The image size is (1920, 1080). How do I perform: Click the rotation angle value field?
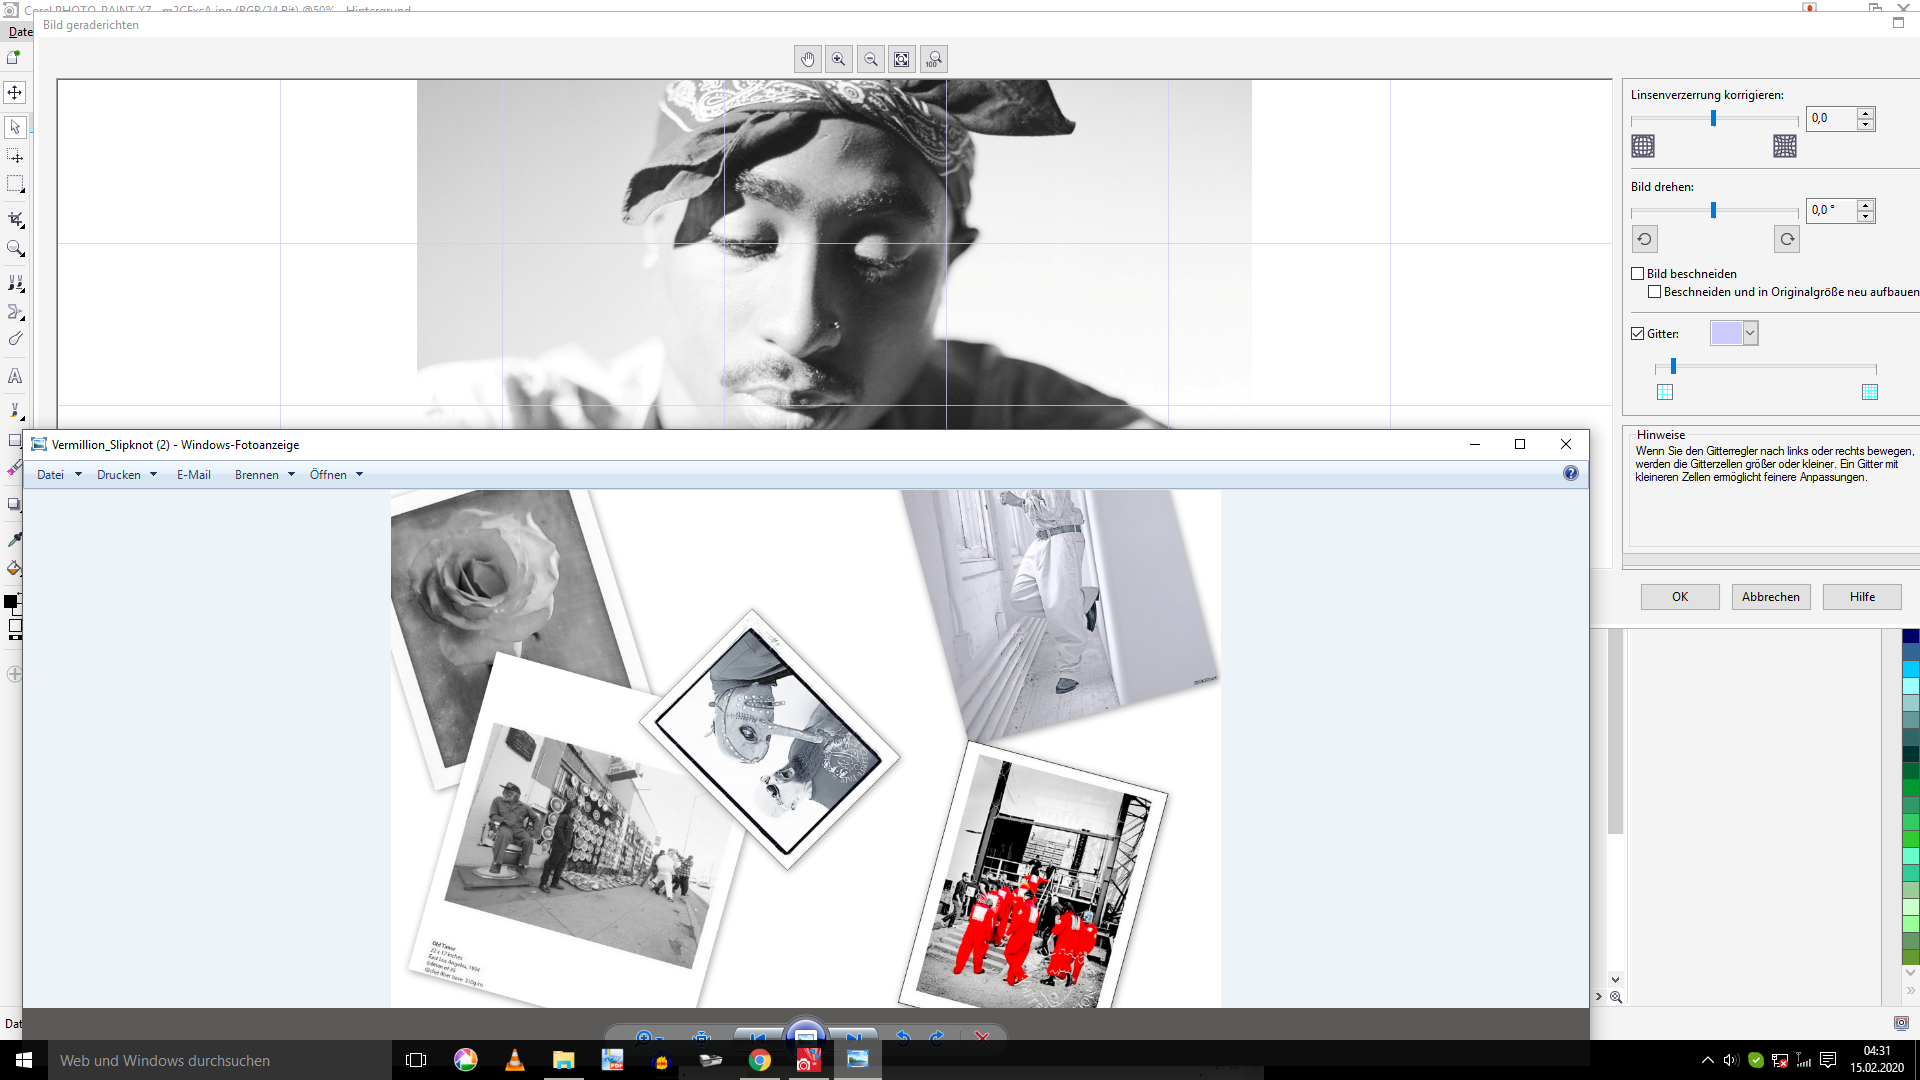click(1832, 211)
